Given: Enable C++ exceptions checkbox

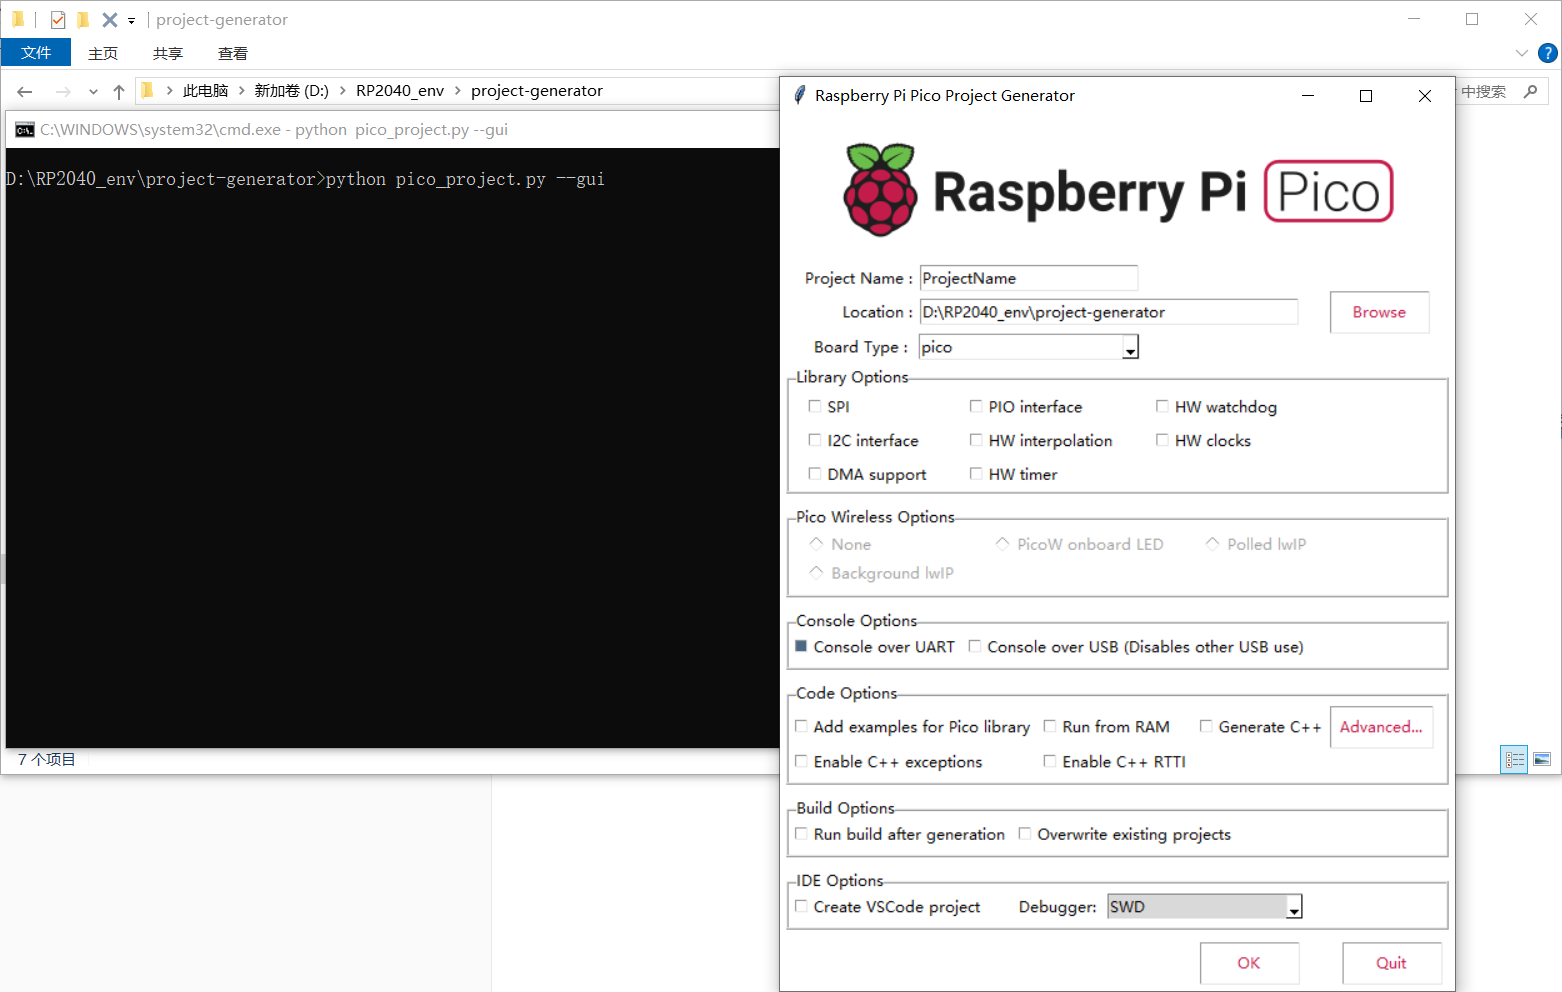Looking at the screenshot, I should [x=801, y=761].
